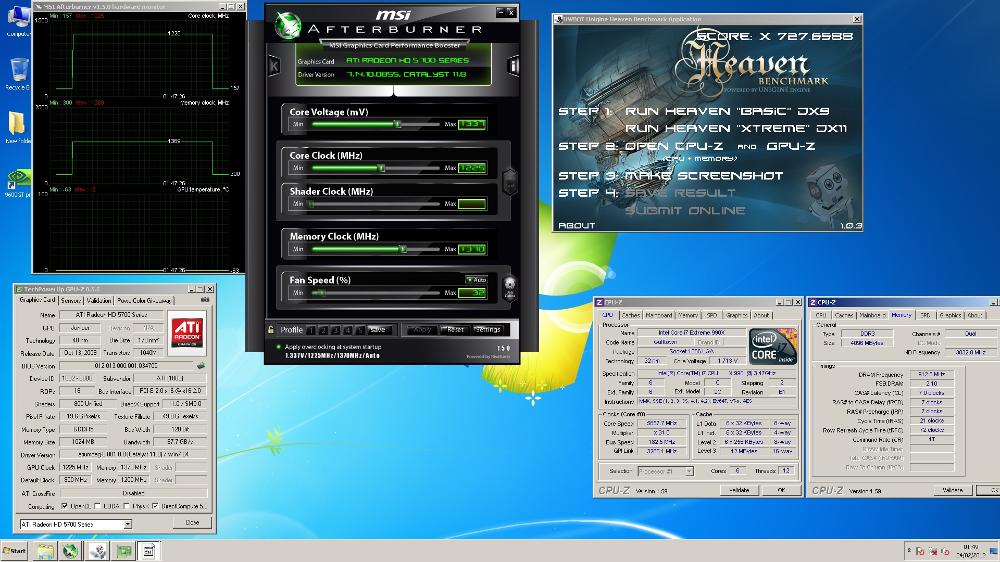The image size is (1000, 562).
Task: Open the GPU selection dropdown in GPU-Z
Action: pyautogui.click(x=128, y=524)
